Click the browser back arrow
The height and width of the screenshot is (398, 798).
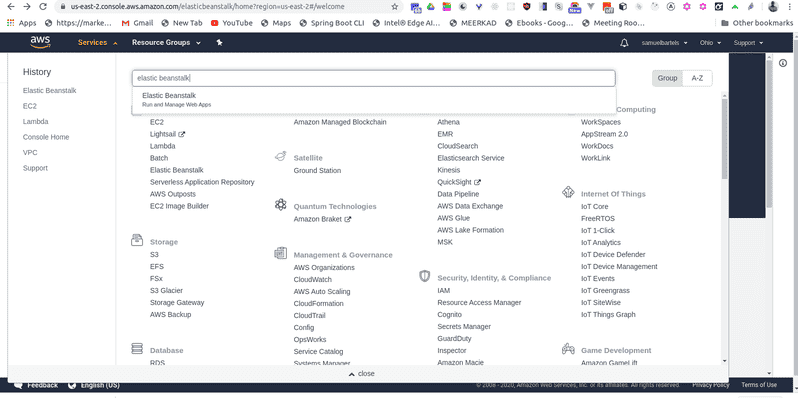(11, 7)
